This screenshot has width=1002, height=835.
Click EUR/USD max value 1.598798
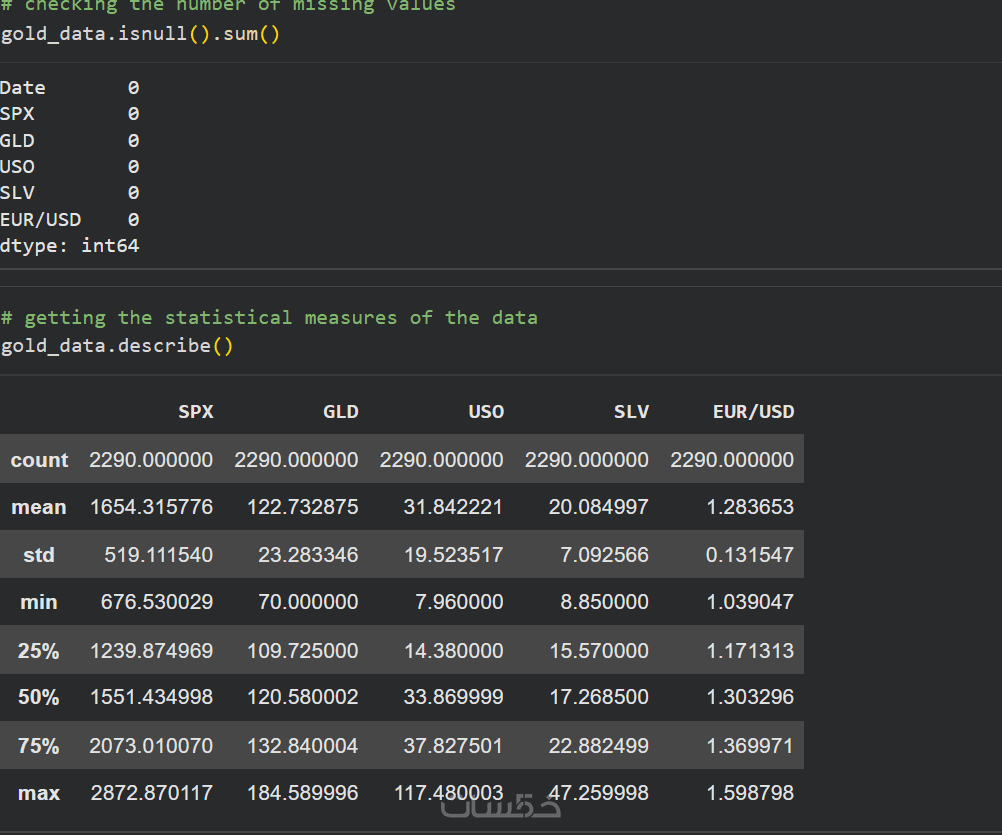click(750, 793)
